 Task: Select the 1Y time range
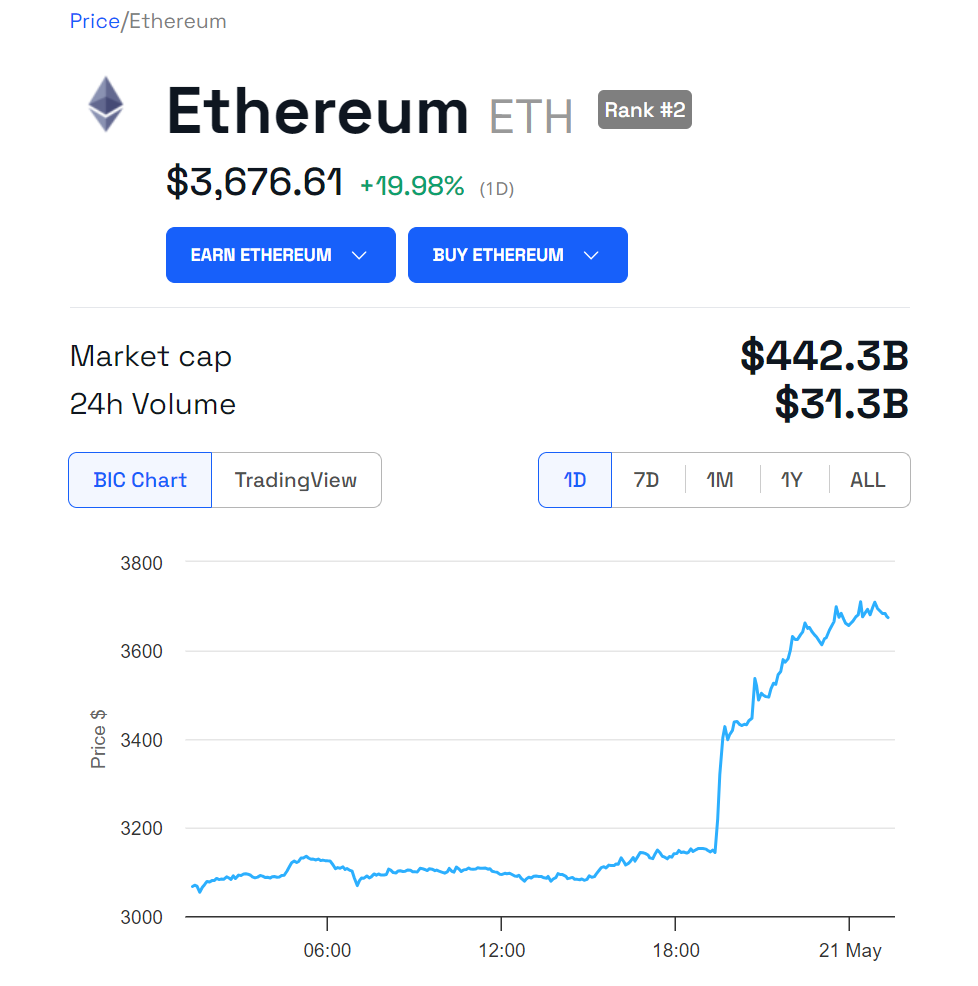[x=792, y=480]
